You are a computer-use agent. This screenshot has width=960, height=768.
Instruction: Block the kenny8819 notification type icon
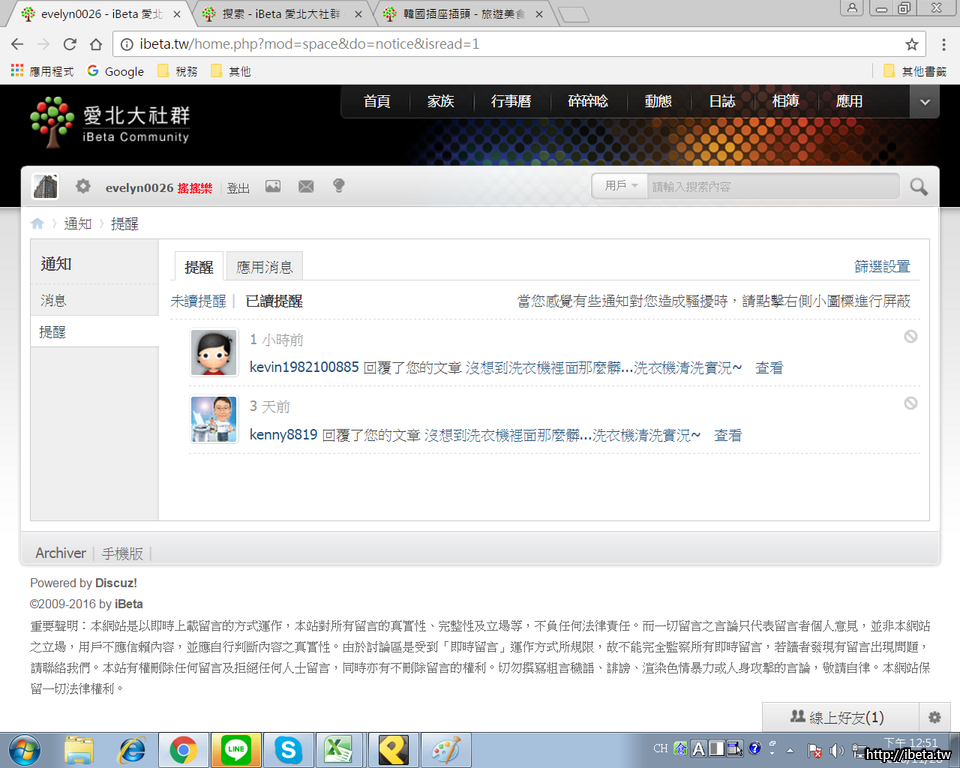(x=910, y=403)
